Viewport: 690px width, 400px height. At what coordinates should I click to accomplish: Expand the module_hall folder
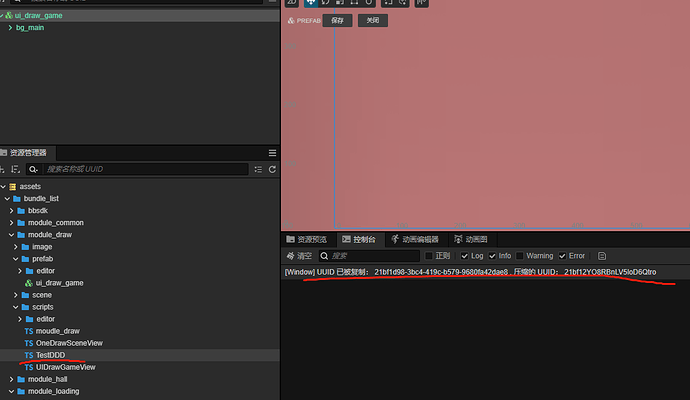[11, 379]
